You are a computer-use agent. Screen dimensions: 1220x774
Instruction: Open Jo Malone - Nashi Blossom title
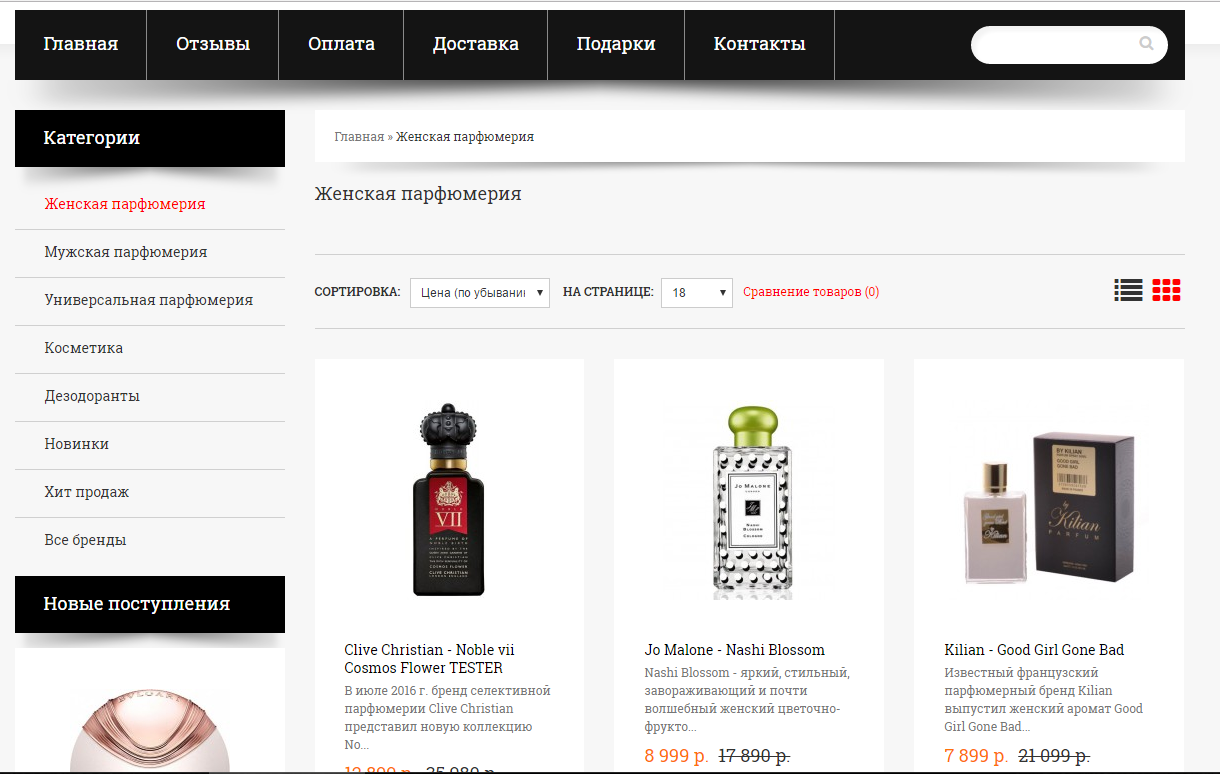point(735,650)
